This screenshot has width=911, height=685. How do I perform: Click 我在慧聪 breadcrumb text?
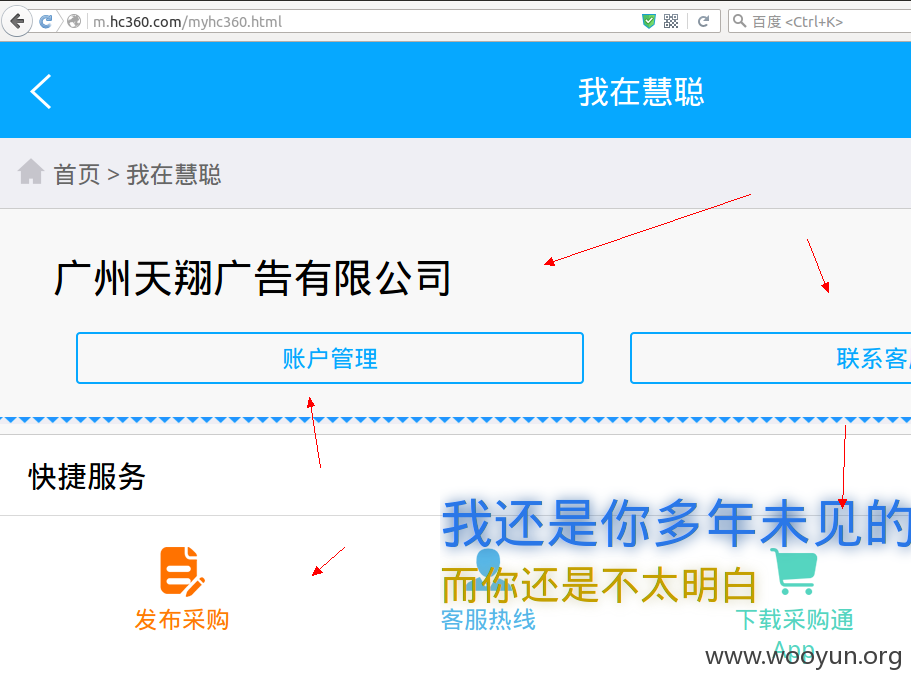[x=174, y=175]
